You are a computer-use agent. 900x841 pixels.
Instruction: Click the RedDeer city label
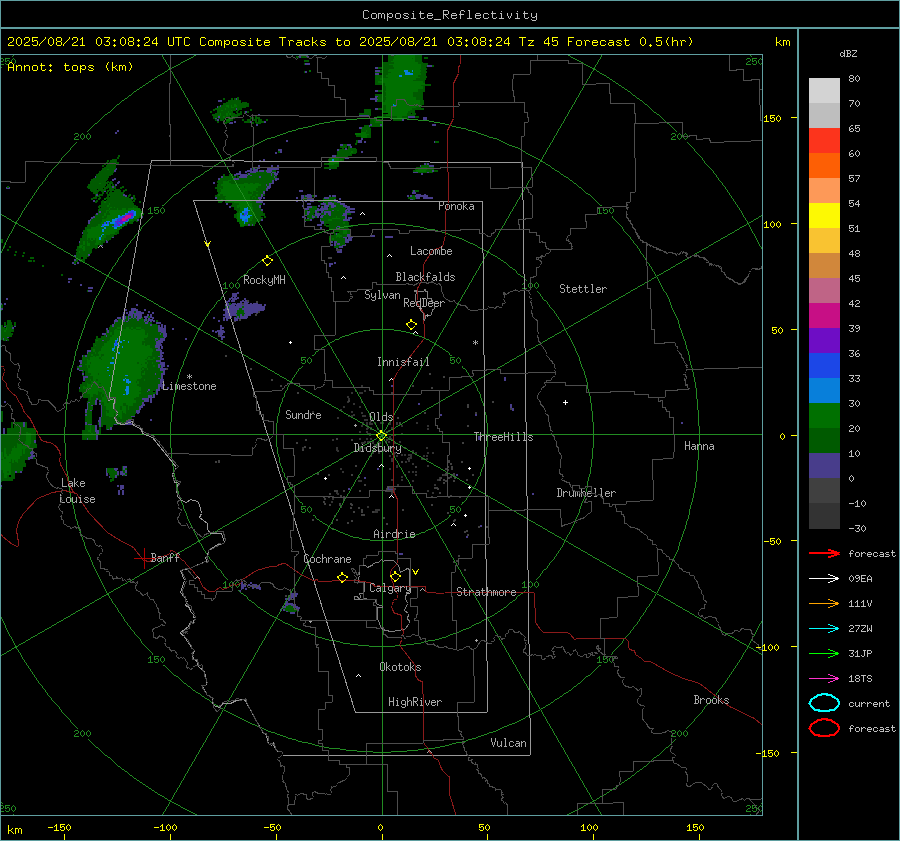click(x=424, y=303)
